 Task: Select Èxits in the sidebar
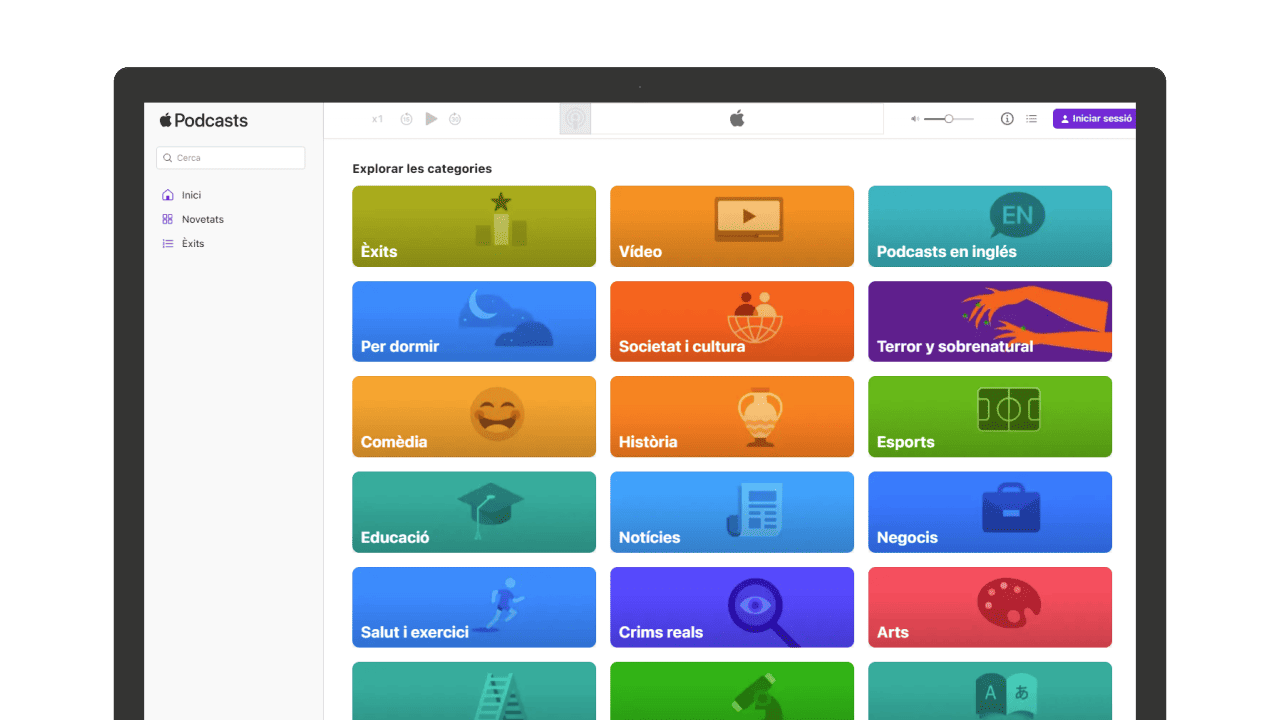coord(192,243)
